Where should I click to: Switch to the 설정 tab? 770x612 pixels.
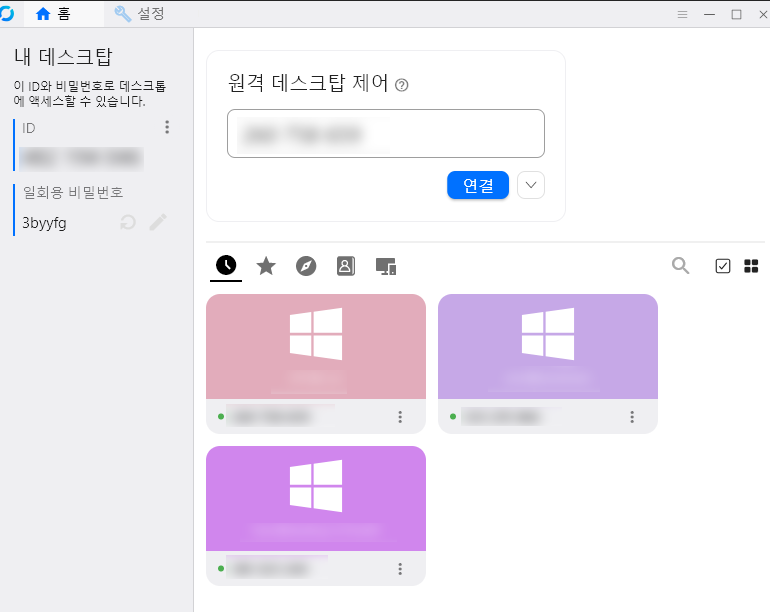point(140,14)
